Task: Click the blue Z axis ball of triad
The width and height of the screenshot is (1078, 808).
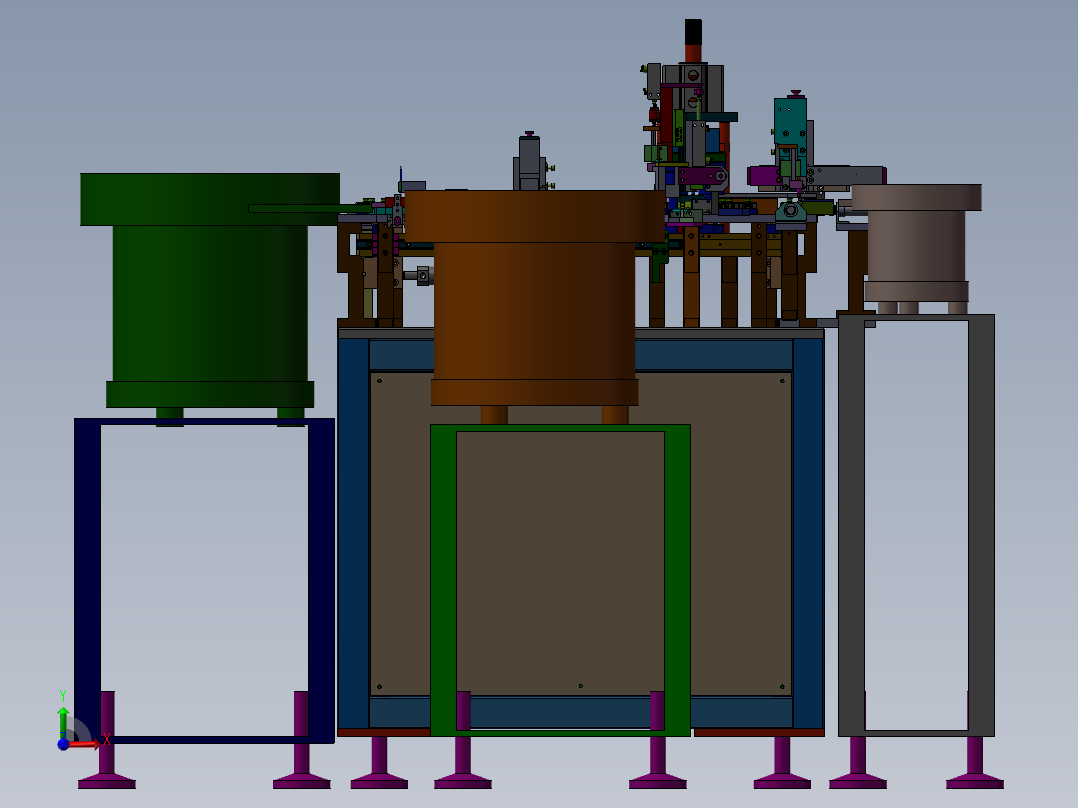Action: [x=63, y=744]
